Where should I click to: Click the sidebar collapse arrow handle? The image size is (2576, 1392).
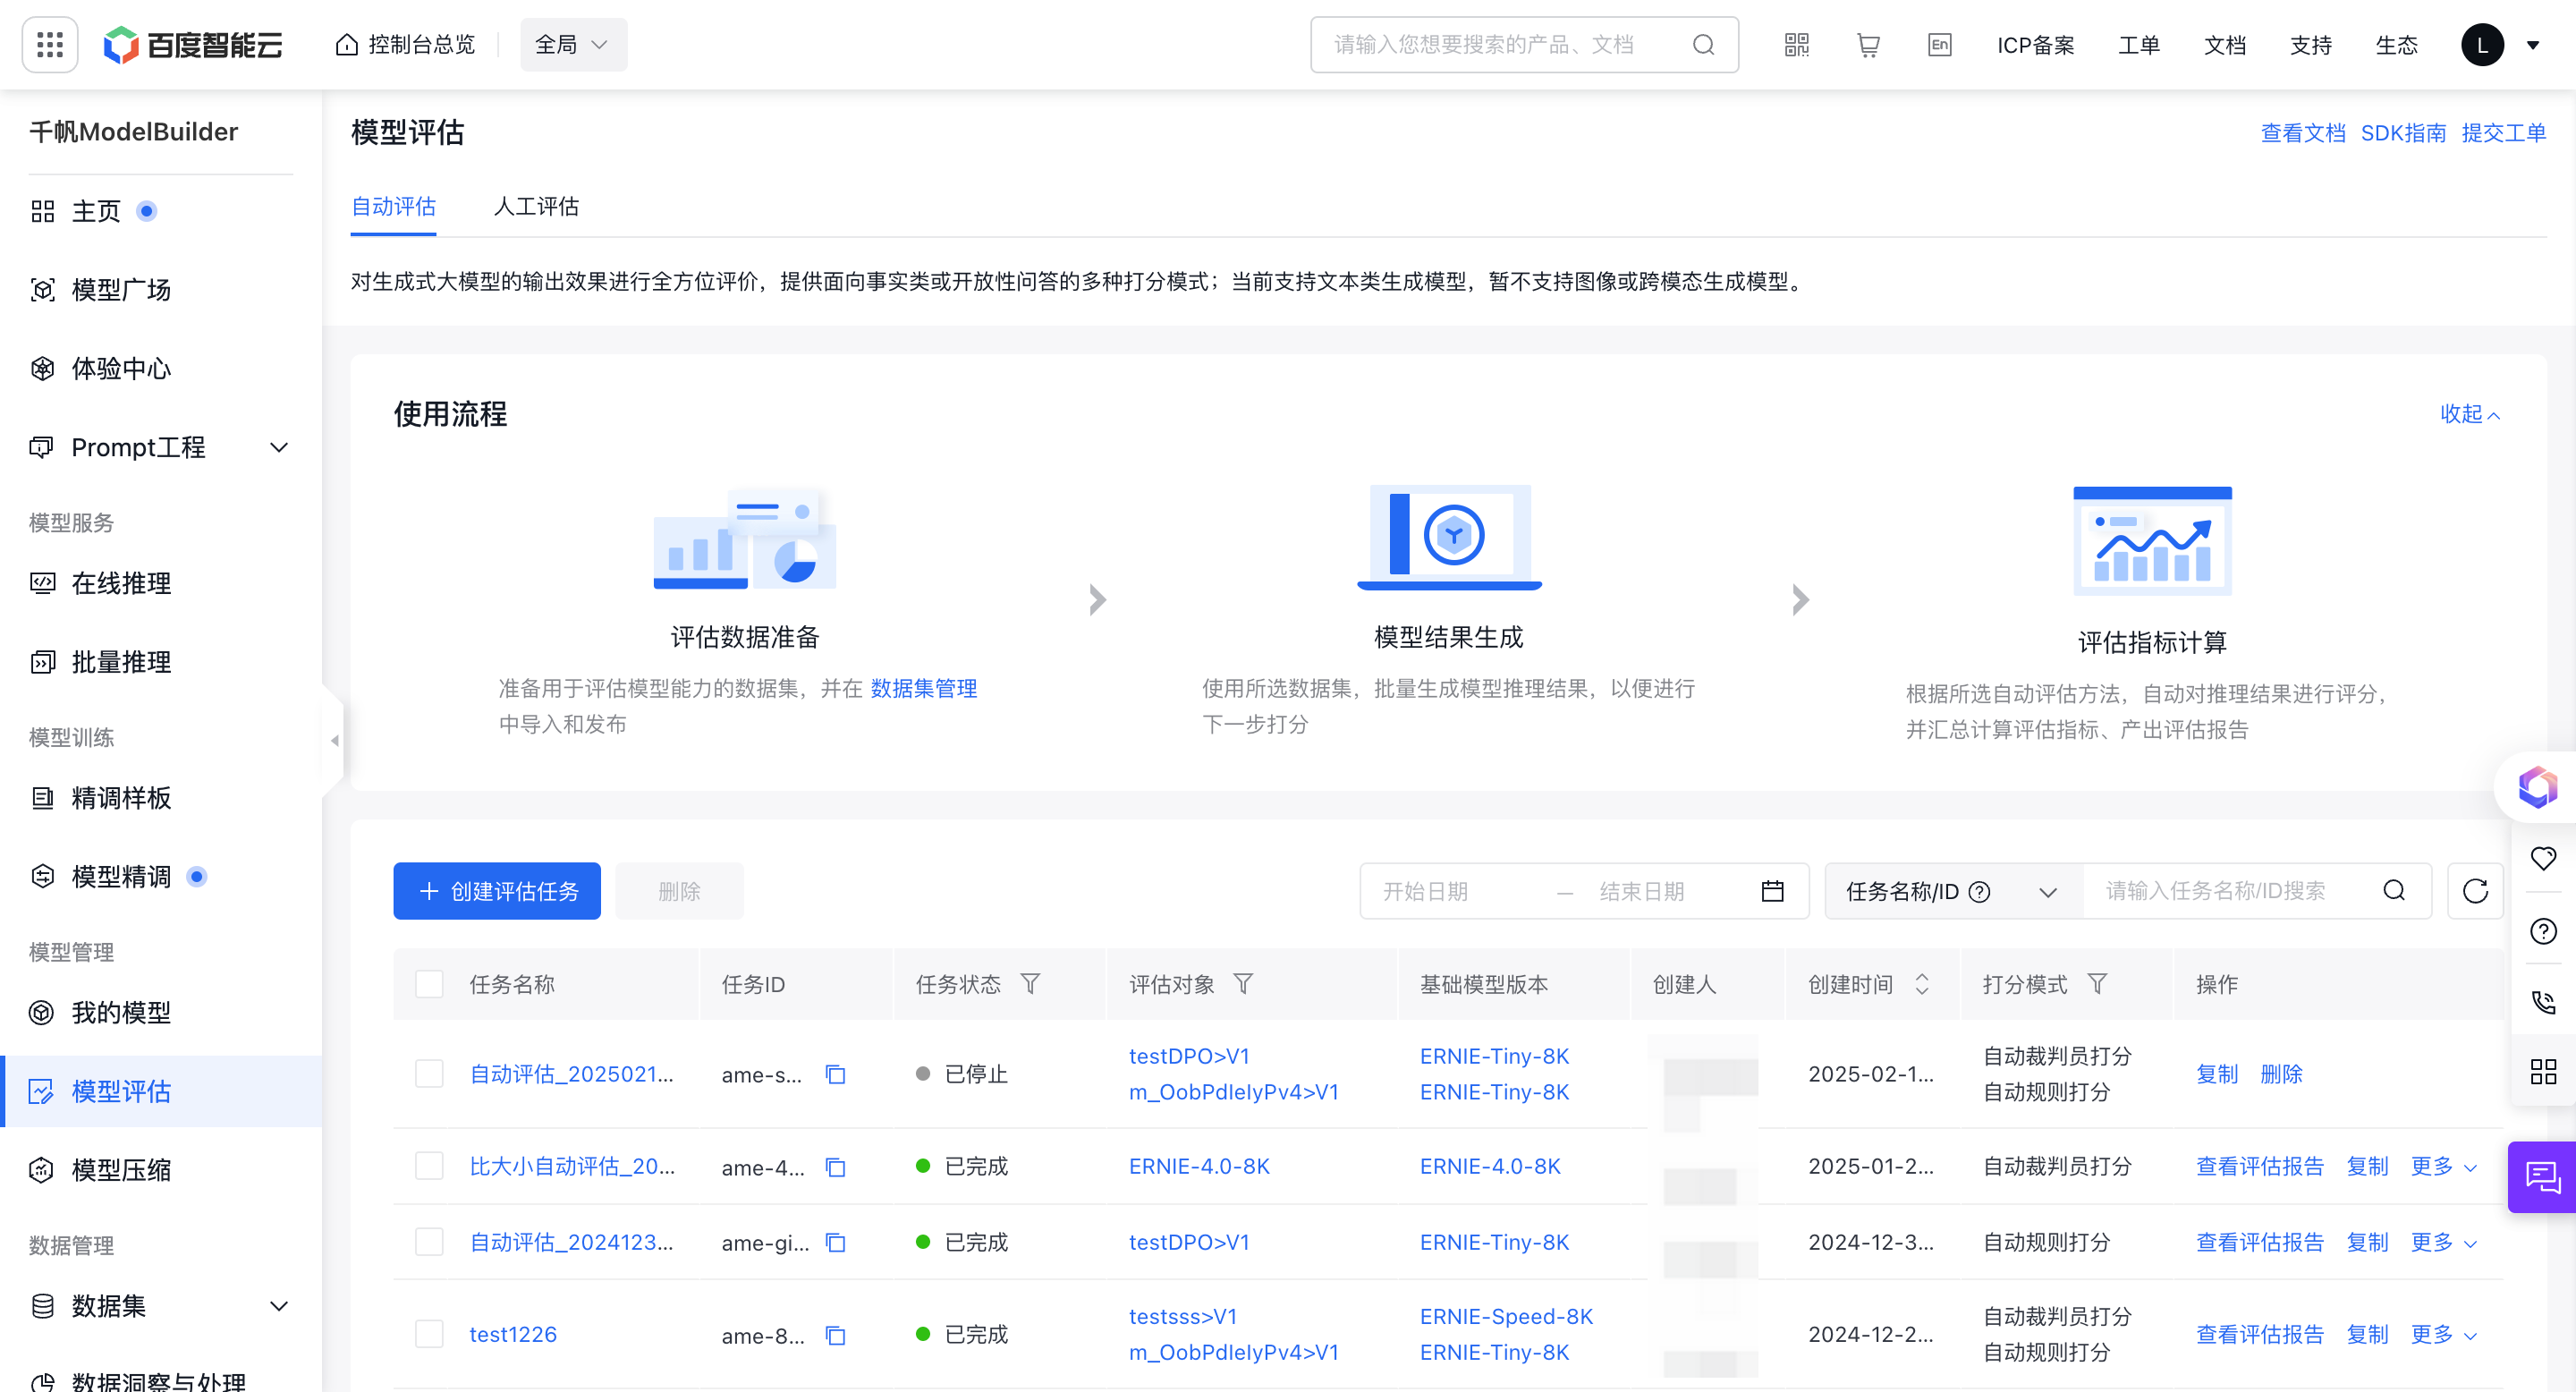334,740
